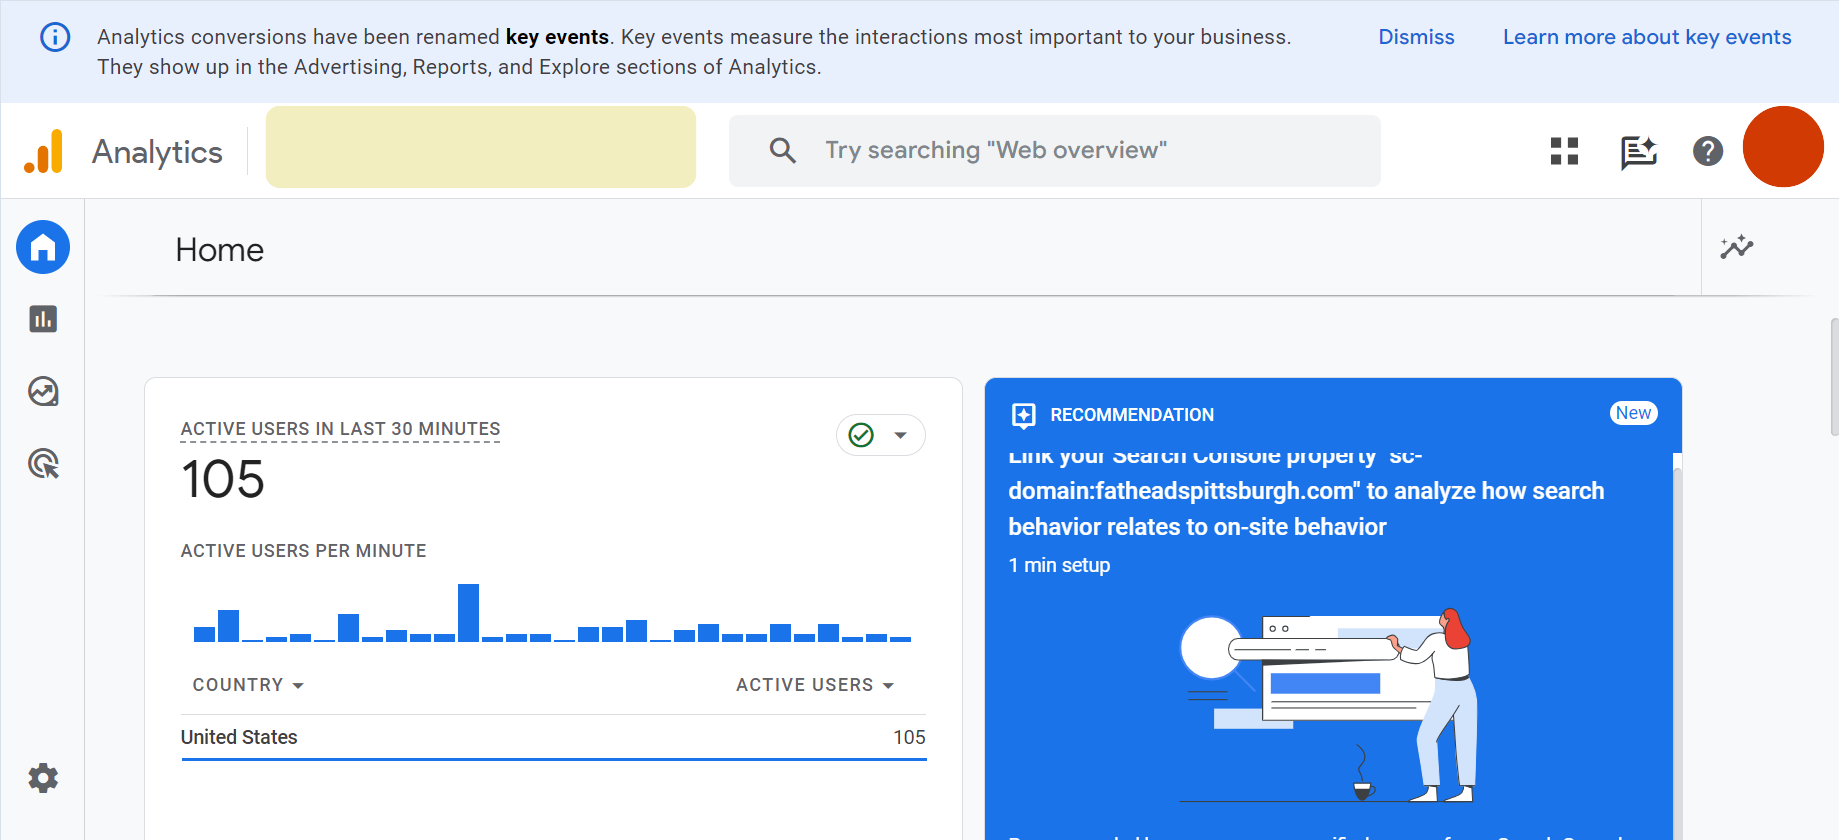Open the Google apps grid icon

(1564, 151)
